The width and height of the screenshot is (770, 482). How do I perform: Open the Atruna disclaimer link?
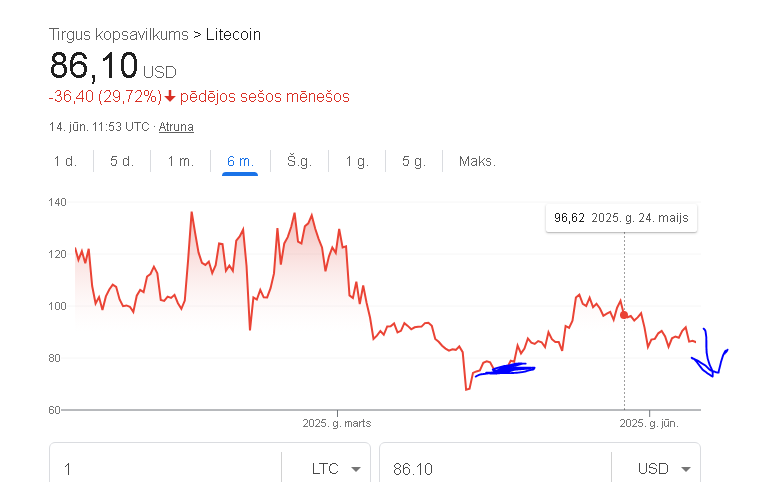click(x=176, y=127)
